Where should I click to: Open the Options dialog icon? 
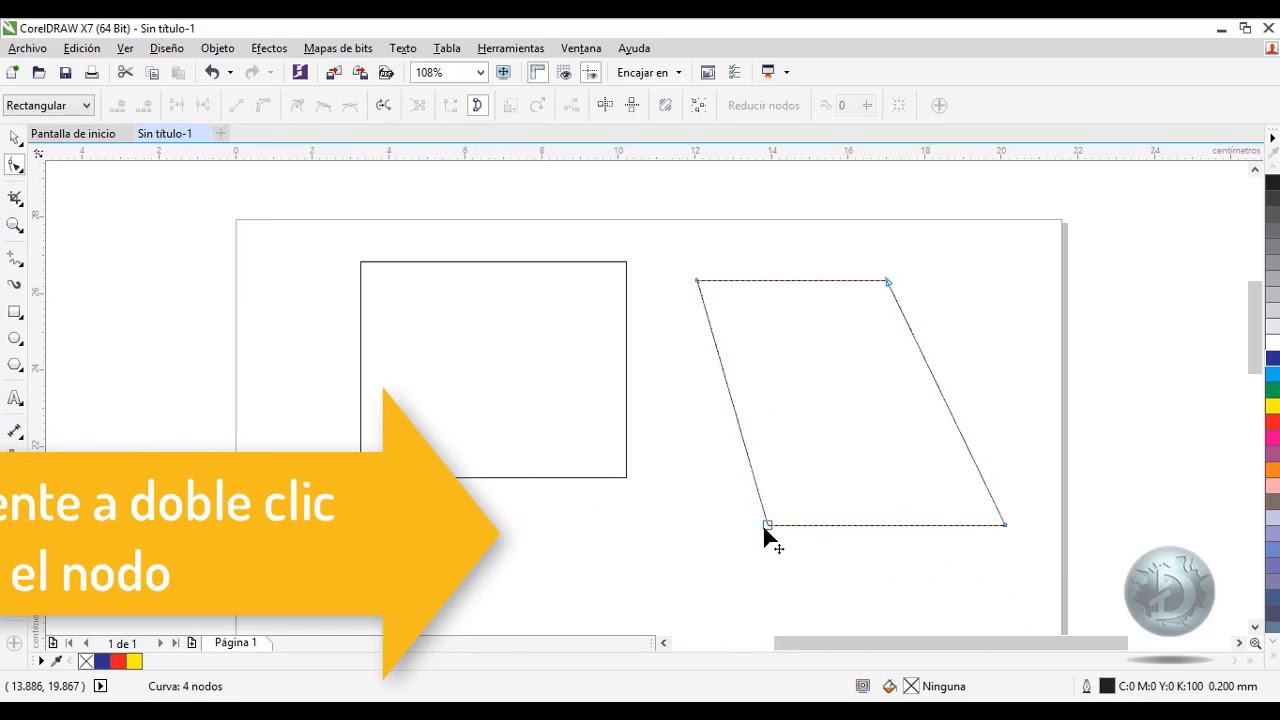735,72
